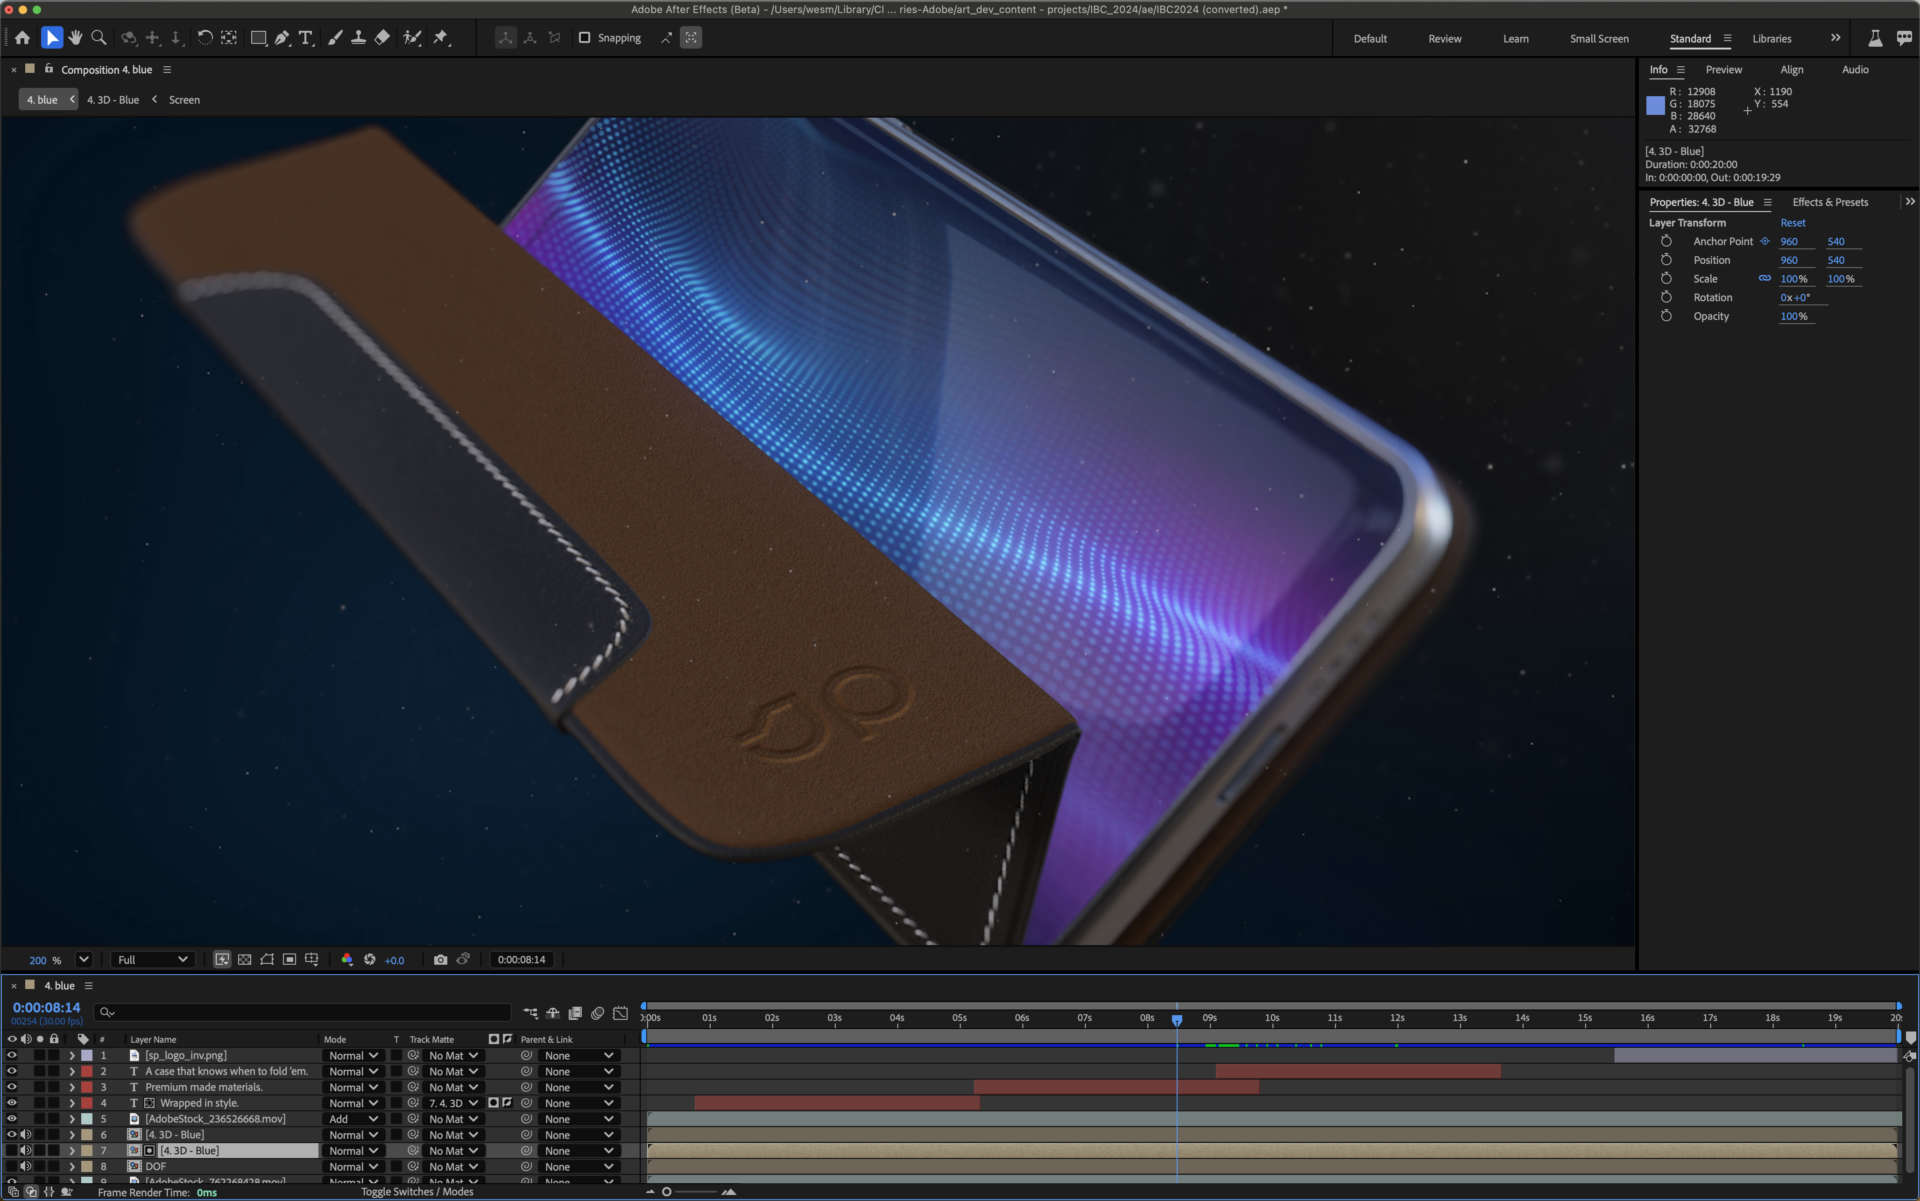1920x1201 pixels.
Task: Select the Pen tool in toolbar
Action: (x=282, y=38)
